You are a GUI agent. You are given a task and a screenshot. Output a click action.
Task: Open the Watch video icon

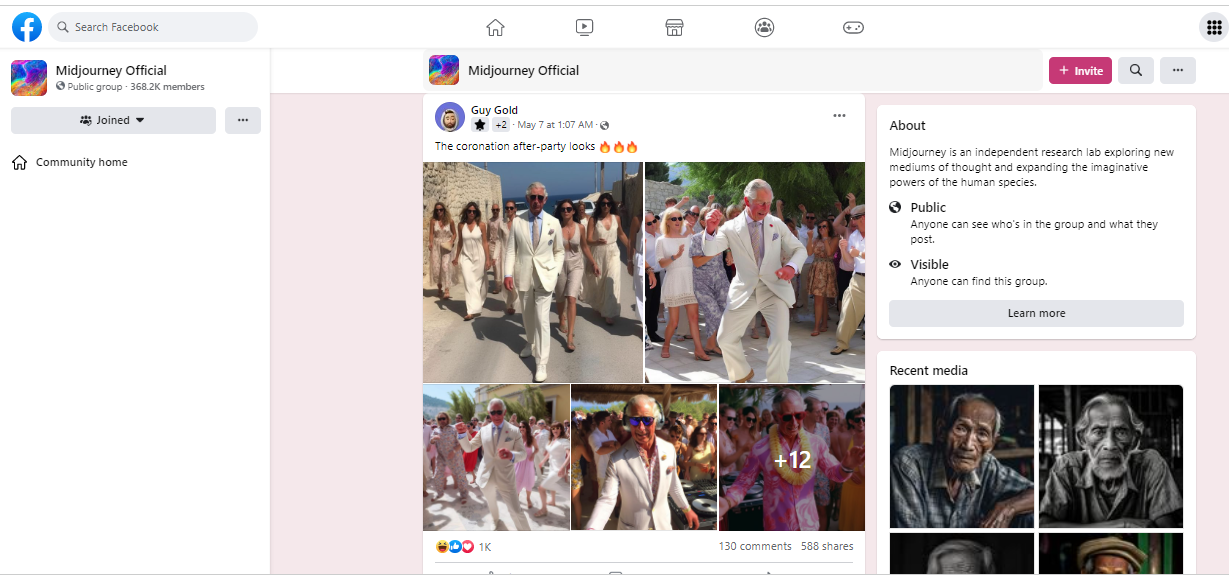click(585, 27)
